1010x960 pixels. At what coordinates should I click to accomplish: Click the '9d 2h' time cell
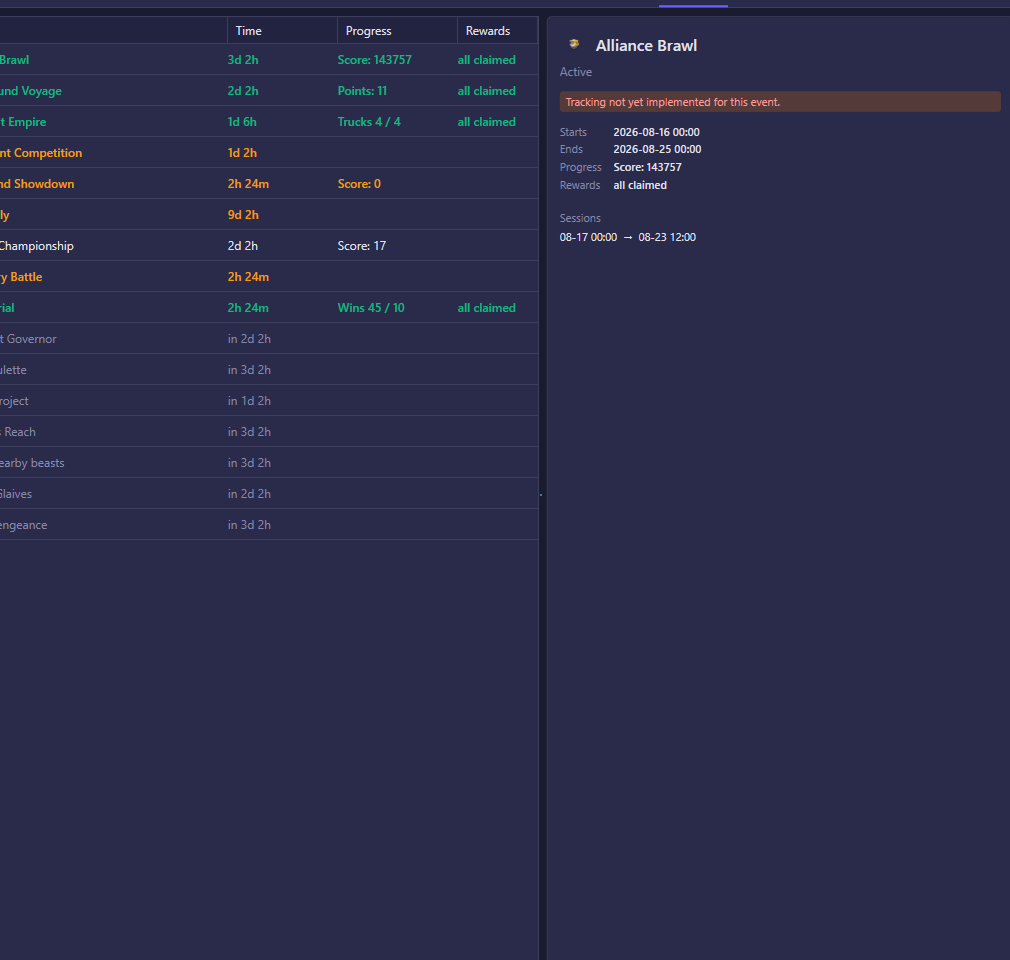click(243, 215)
